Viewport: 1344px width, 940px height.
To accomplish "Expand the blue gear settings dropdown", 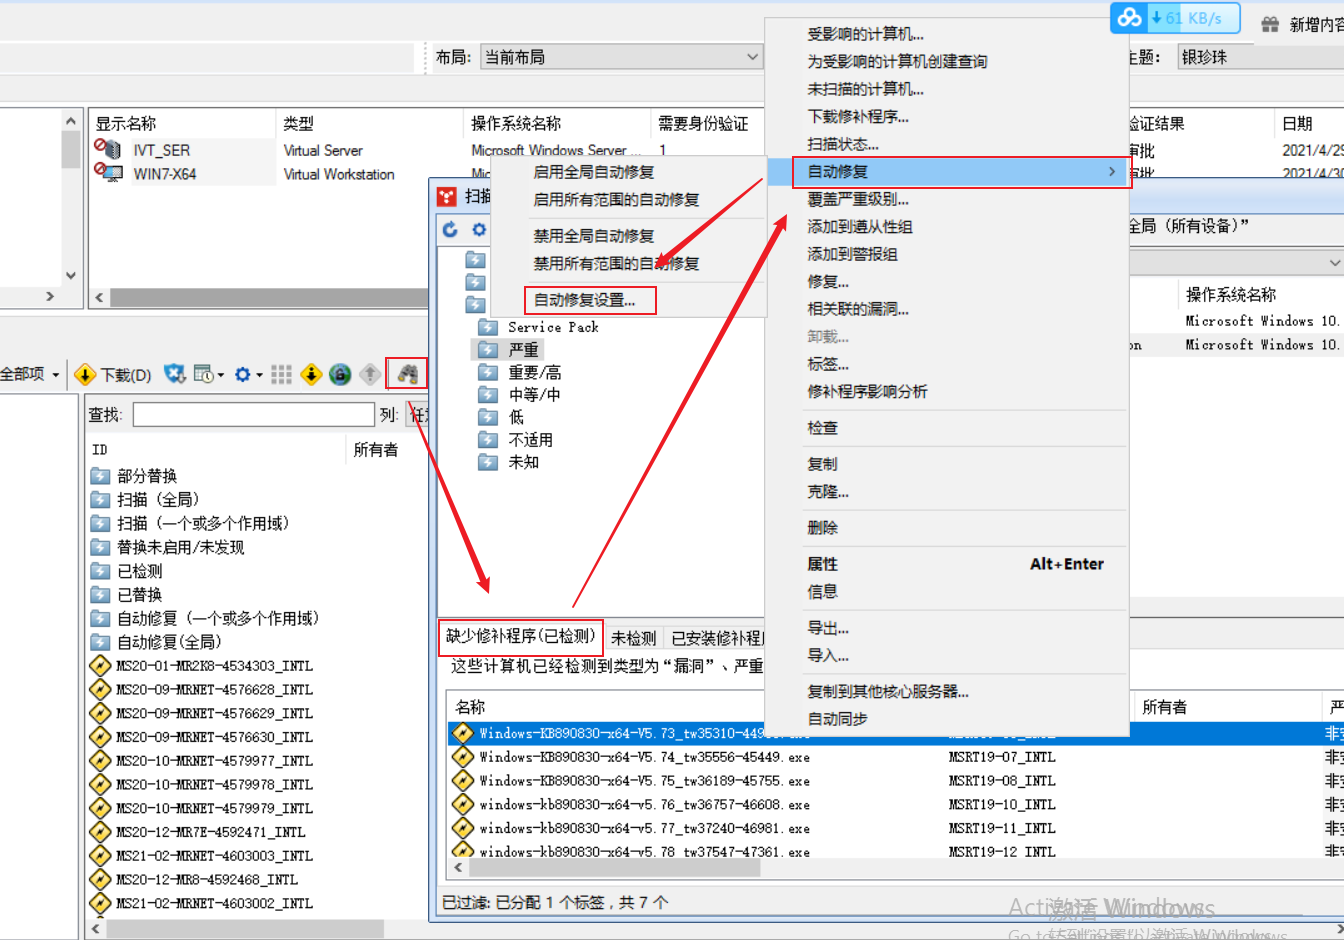I will pos(259,375).
